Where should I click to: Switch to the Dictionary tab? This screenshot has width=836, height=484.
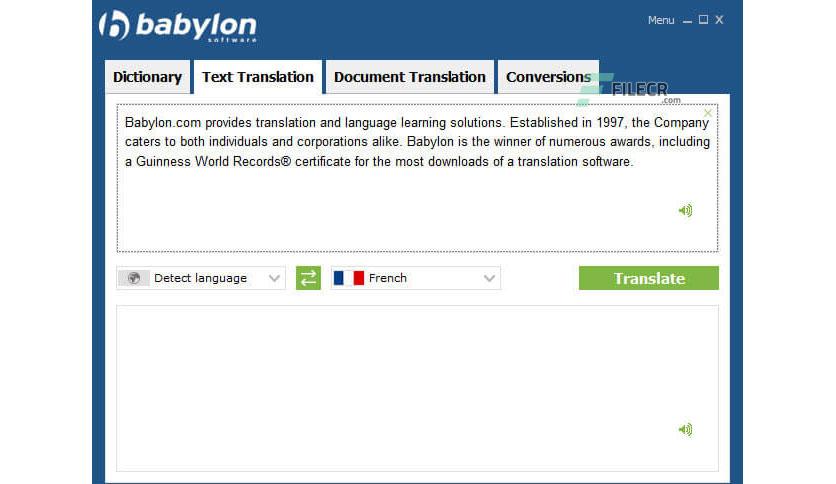(x=147, y=77)
